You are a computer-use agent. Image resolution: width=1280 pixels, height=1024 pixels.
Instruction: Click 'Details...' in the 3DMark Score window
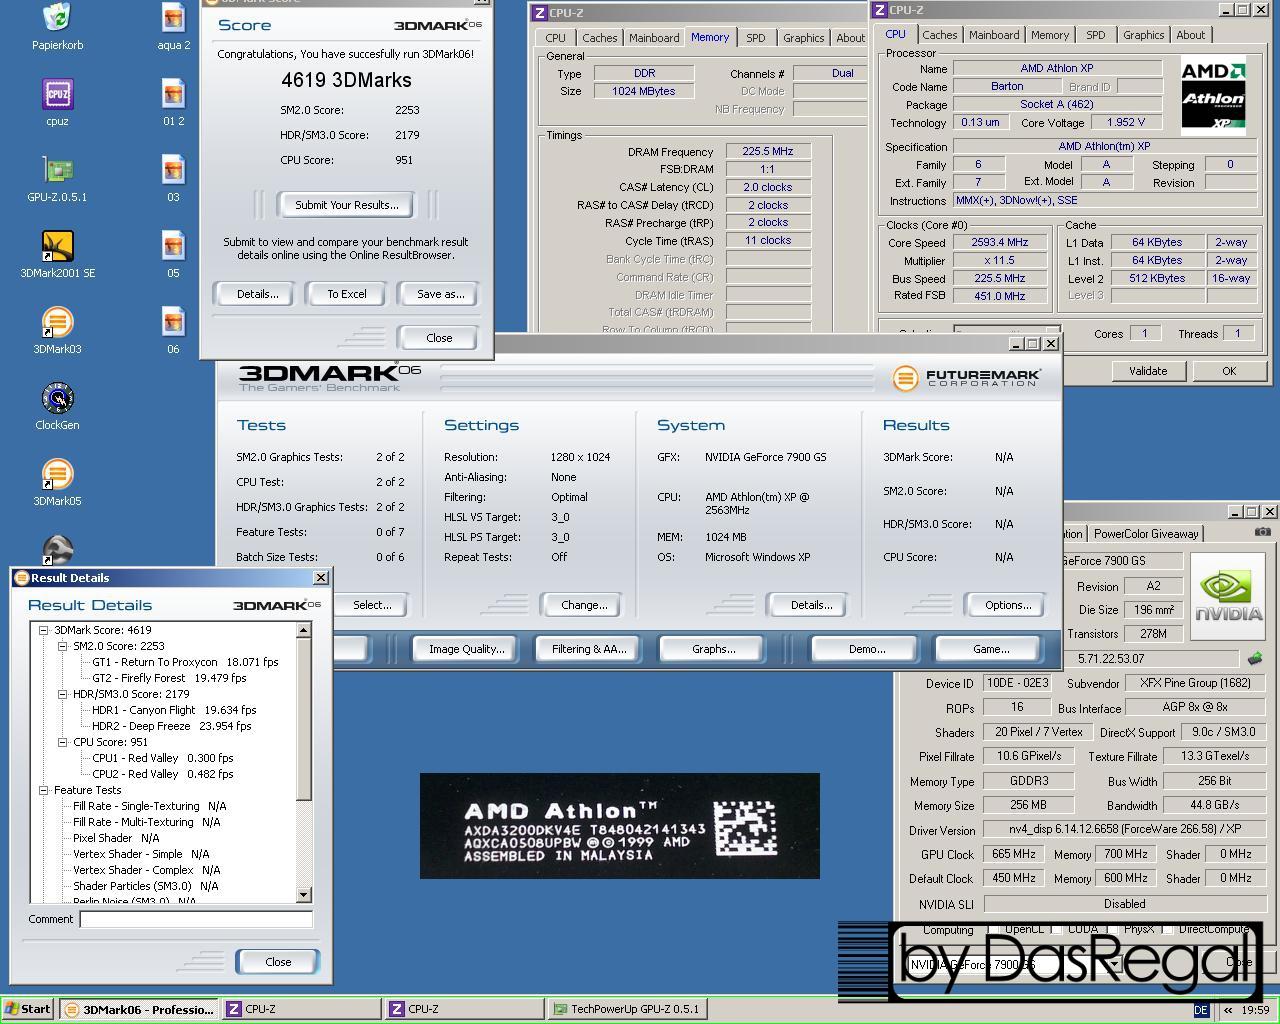point(257,294)
